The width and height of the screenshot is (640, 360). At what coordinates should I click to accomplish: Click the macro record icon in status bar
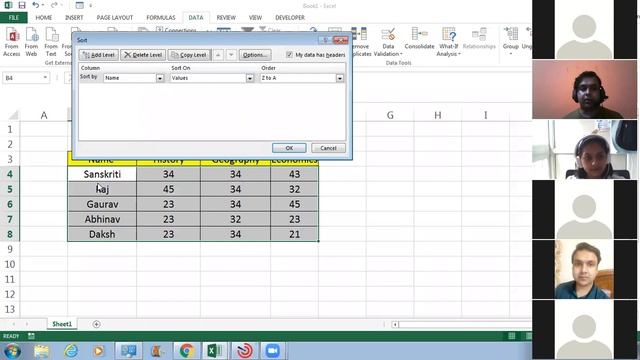[x=31, y=336]
